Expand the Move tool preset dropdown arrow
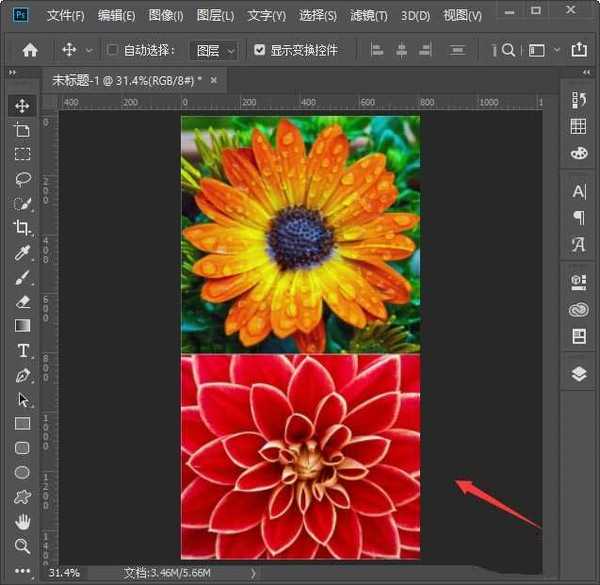 (x=89, y=50)
